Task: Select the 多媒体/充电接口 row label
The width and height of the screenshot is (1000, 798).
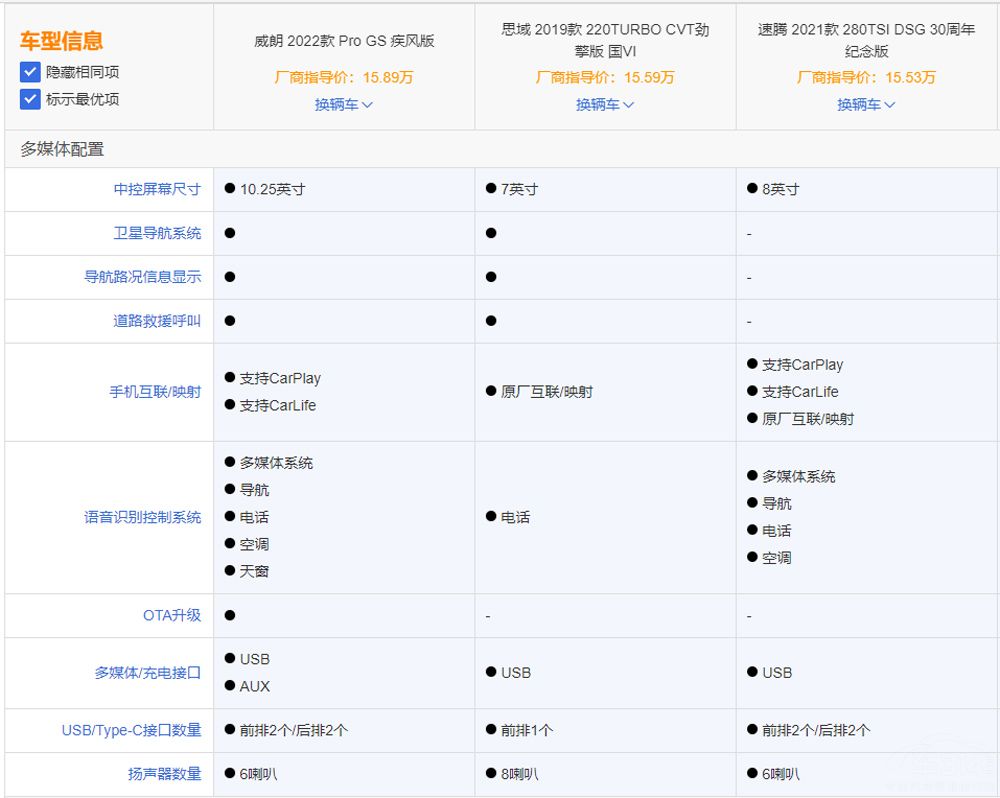Action: (x=148, y=673)
